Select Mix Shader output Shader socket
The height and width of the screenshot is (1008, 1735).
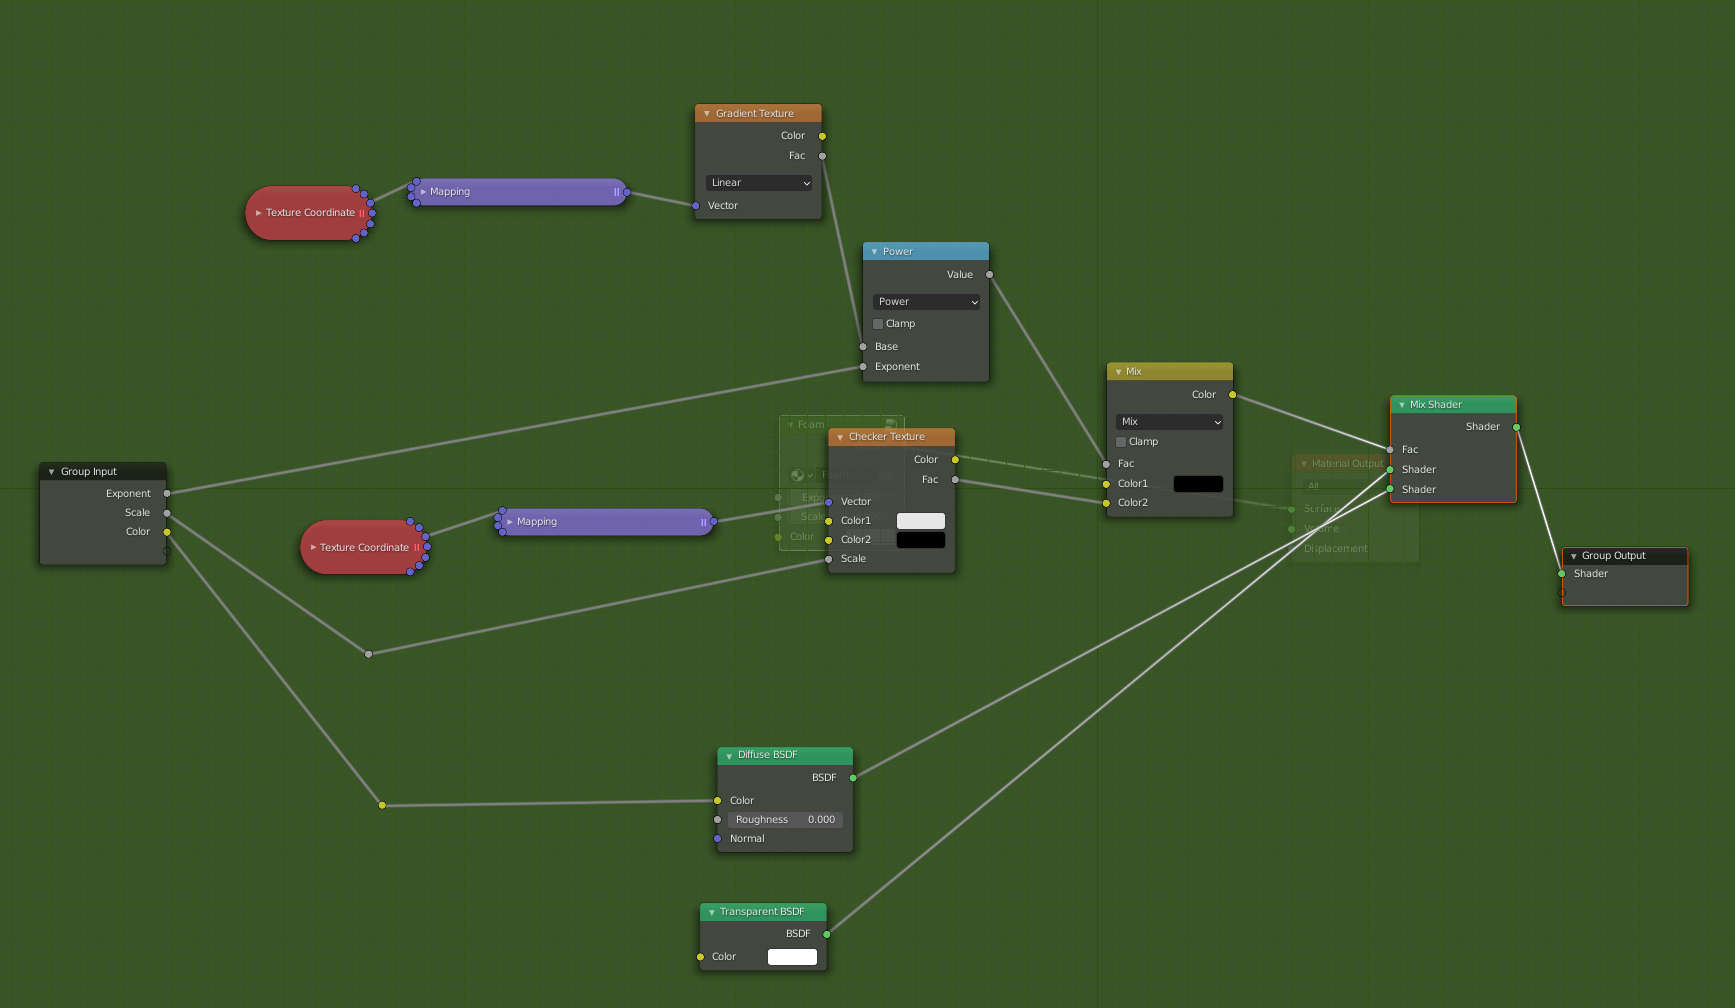point(1517,427)
